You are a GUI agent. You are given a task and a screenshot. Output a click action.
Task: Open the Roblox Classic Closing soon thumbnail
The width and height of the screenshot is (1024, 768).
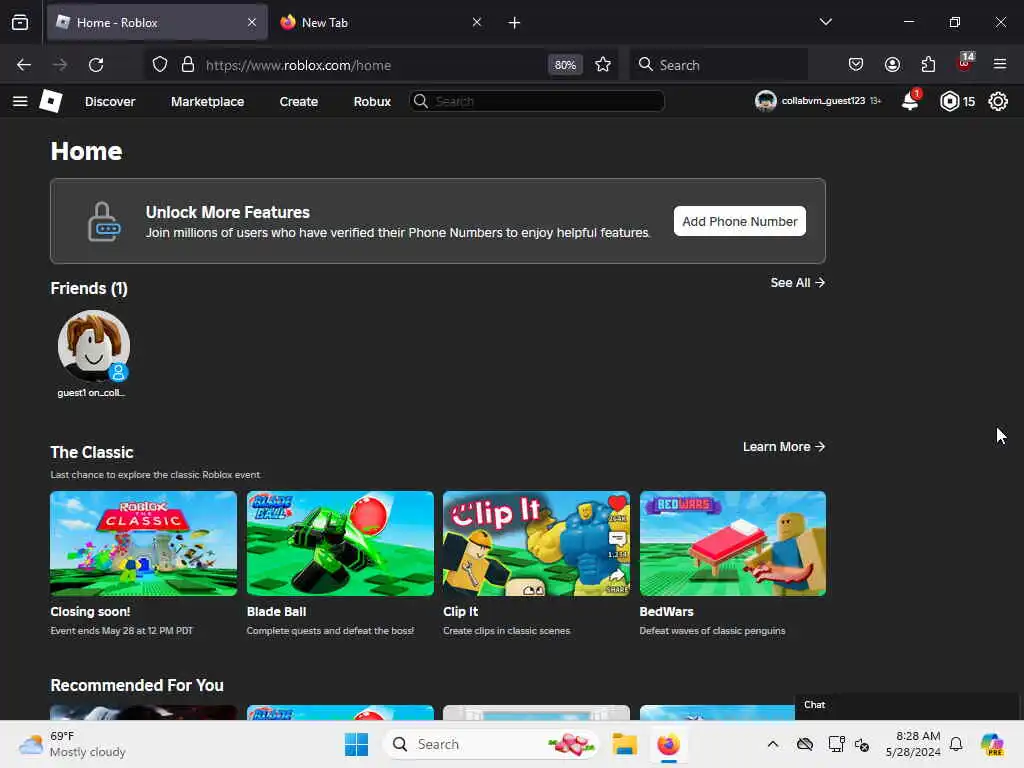pyautogui.click(x=144, y=543)
